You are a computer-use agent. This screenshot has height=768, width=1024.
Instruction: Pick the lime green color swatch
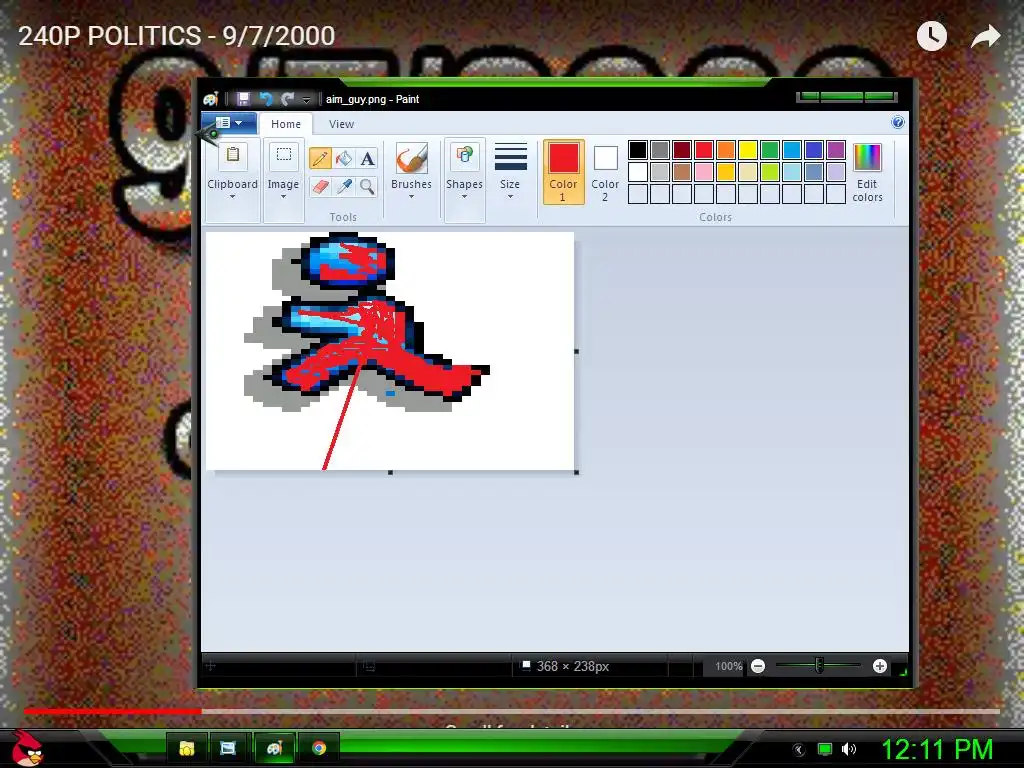tap(770, 172)
